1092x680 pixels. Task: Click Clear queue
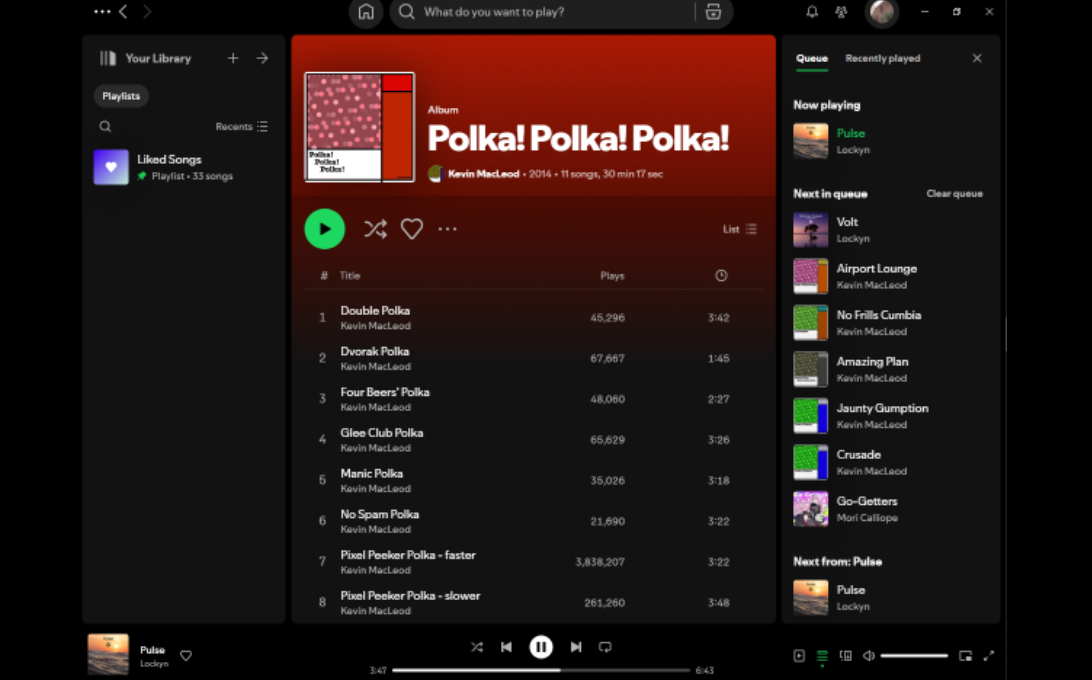click(953, 193)
